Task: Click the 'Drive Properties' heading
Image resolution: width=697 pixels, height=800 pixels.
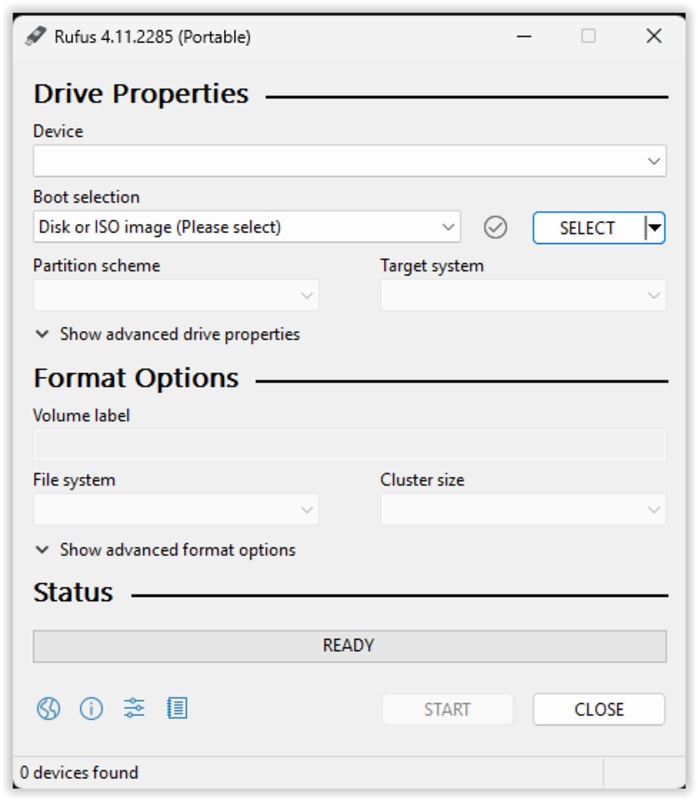Action: [141, 94]
